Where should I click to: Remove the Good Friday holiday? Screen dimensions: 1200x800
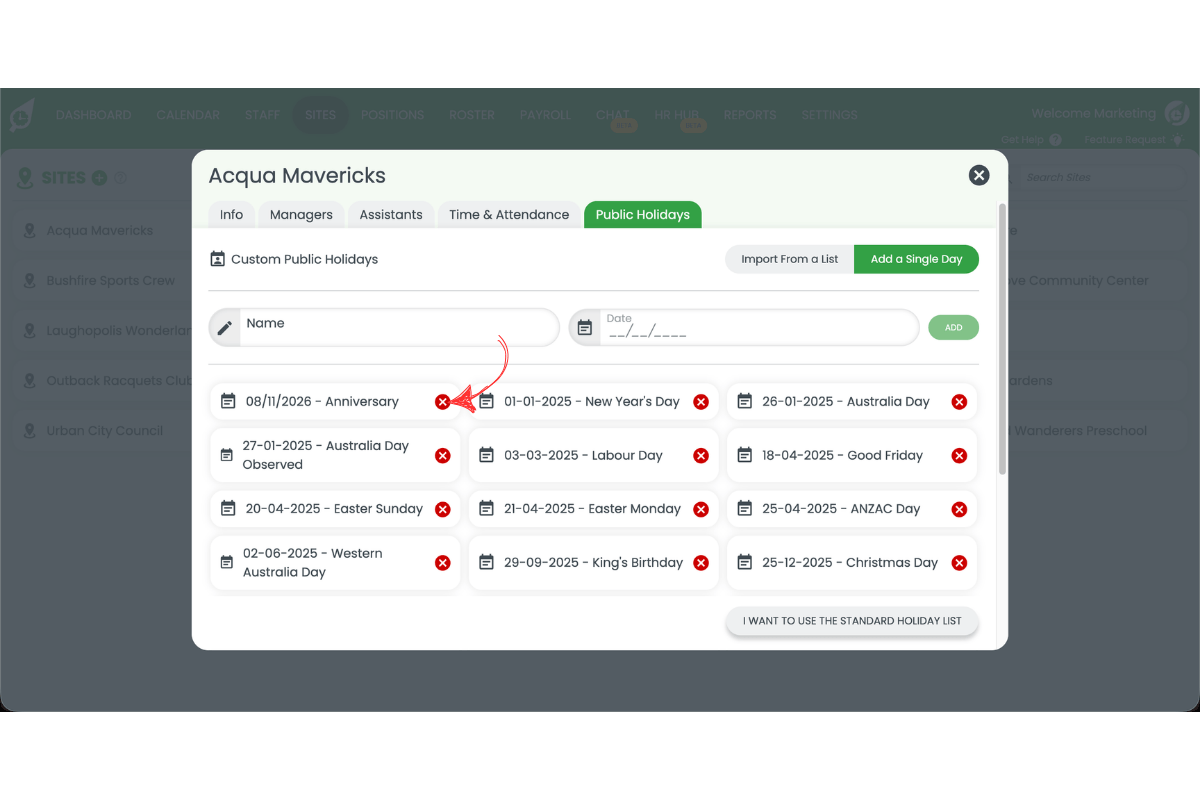959,456
